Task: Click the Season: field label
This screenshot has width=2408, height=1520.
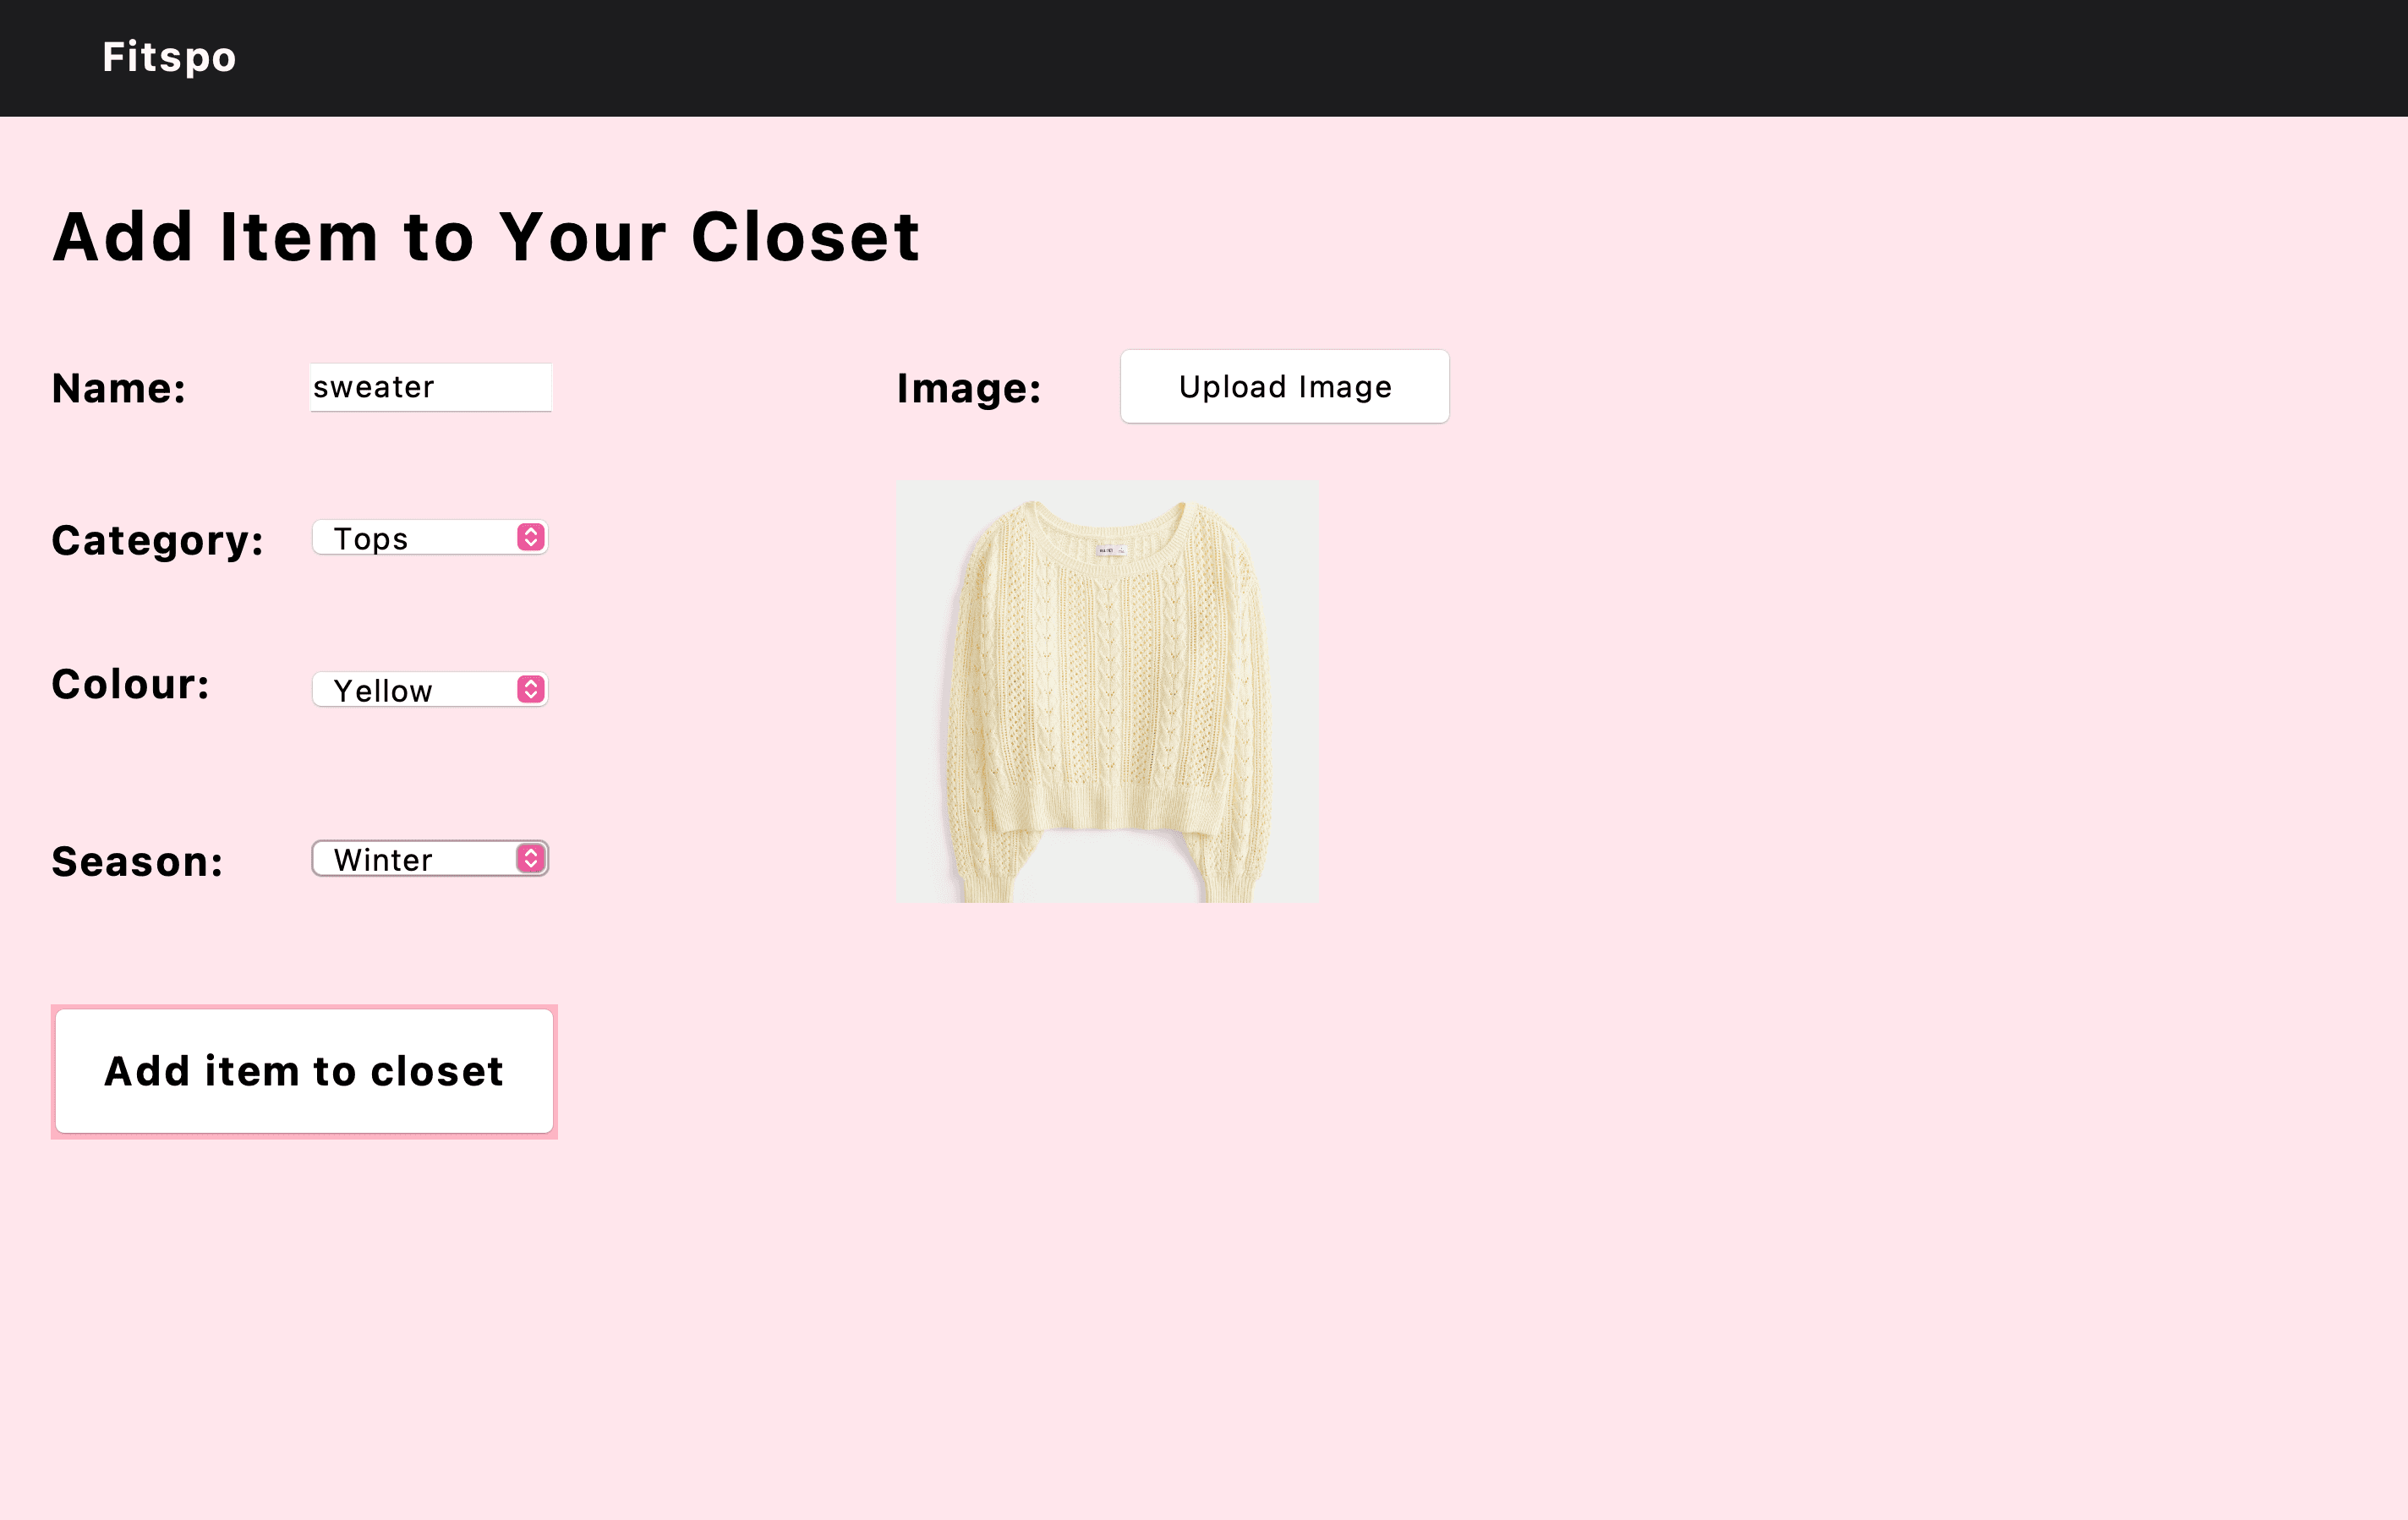Action: [138, 862]
